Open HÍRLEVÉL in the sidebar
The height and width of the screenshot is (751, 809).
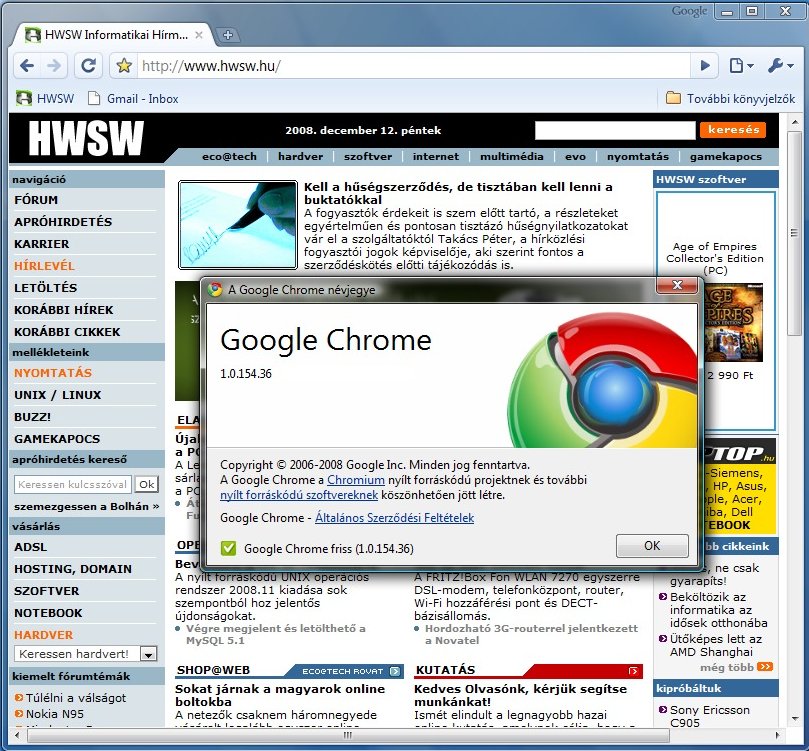tap(44, 266)
